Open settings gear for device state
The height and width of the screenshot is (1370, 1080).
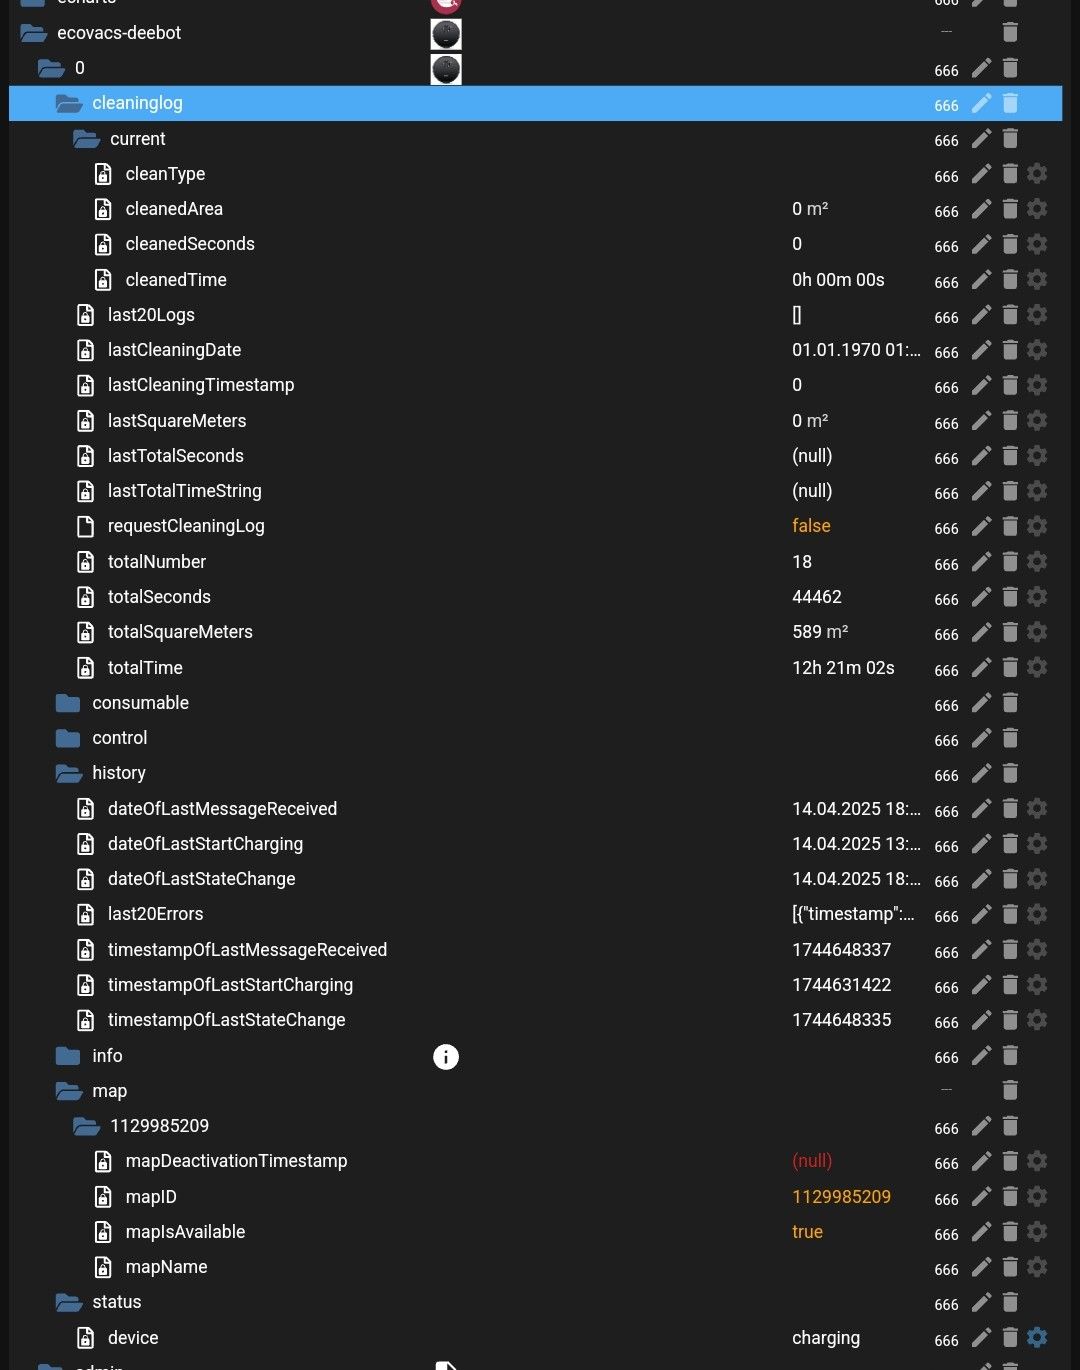1037,1338
